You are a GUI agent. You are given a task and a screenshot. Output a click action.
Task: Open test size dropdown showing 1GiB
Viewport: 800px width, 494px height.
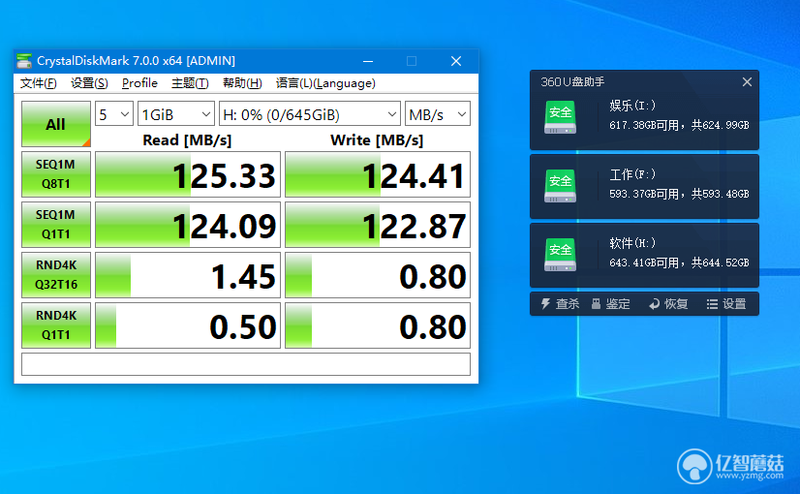176,114
